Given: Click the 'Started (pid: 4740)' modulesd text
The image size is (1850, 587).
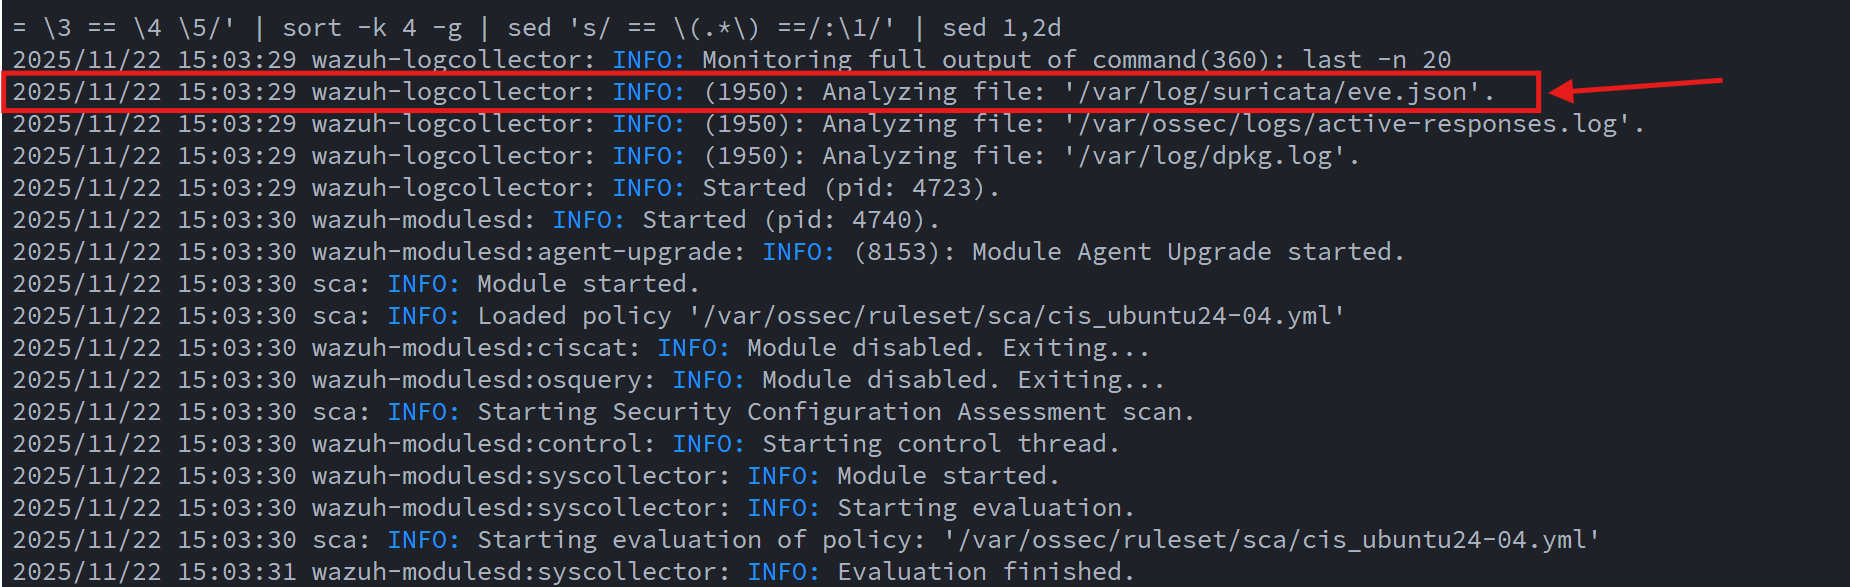Looking at the screenshot, I should 790,220.
